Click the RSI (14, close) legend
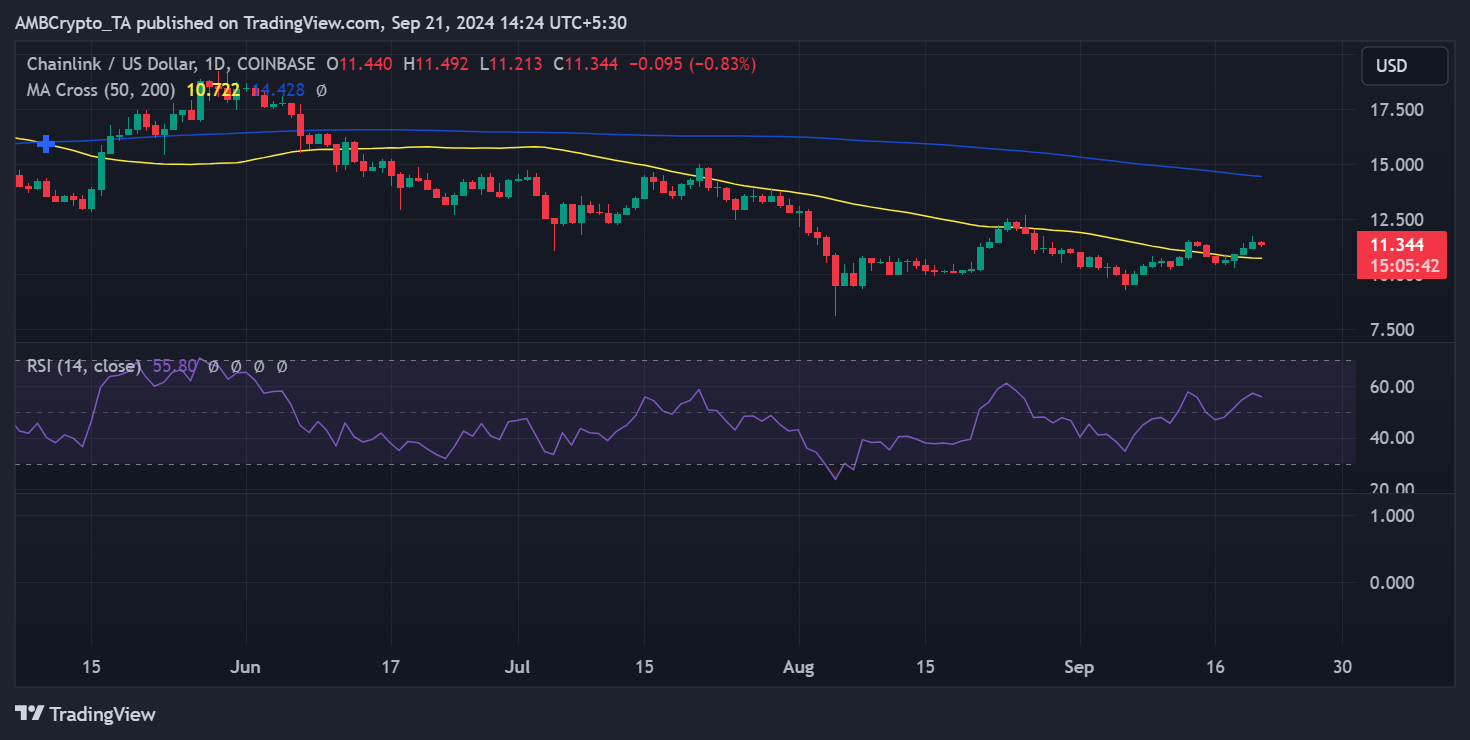Image resolution: width=1470 pixels, height=740 pixels. (x=84, y=367)
